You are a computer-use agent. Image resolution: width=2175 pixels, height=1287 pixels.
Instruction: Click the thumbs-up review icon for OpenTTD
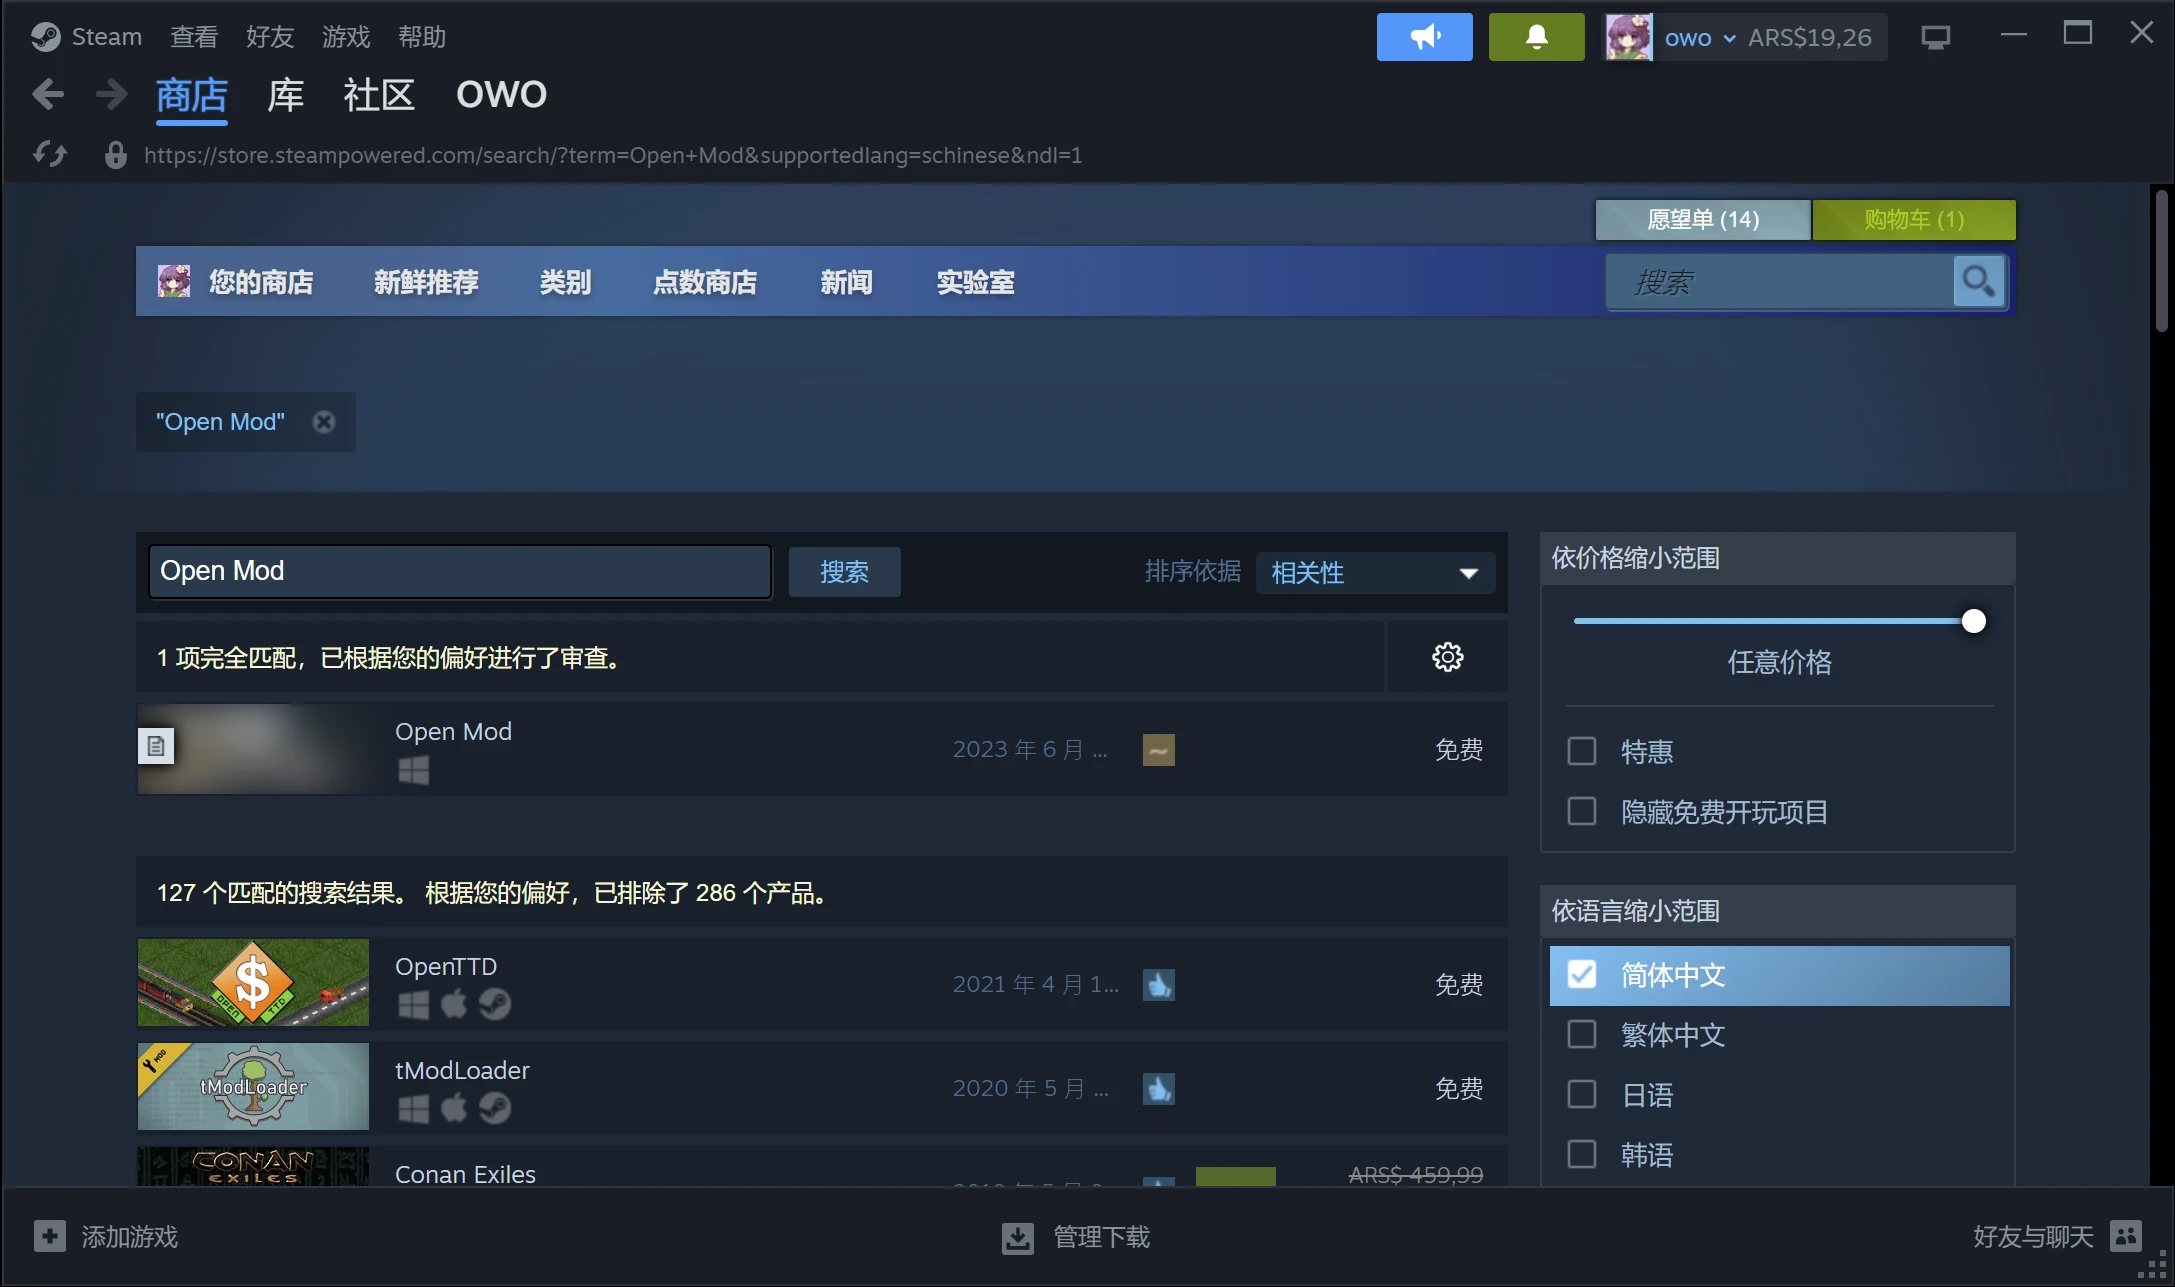click(x=1158, y=984)
